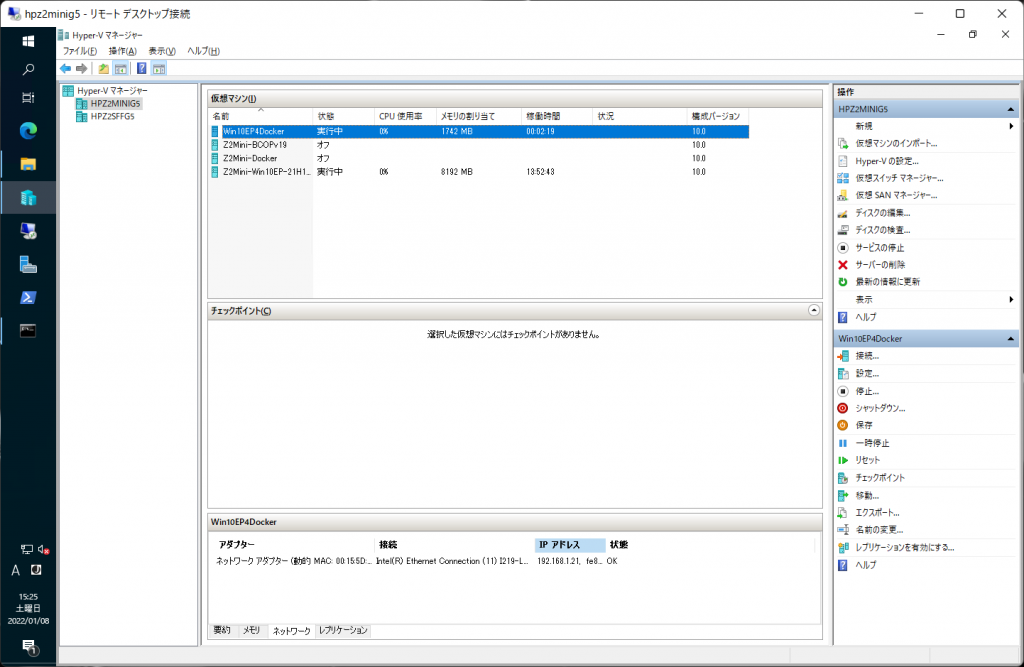Click サーバーの削除 red X action
Image resolution: width=1024 pixels, height=667 pixels.
[x=880, y=265]
